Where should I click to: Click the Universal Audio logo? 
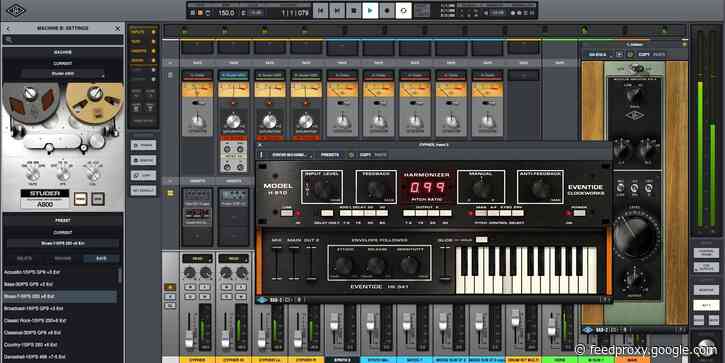click(15, 10)
